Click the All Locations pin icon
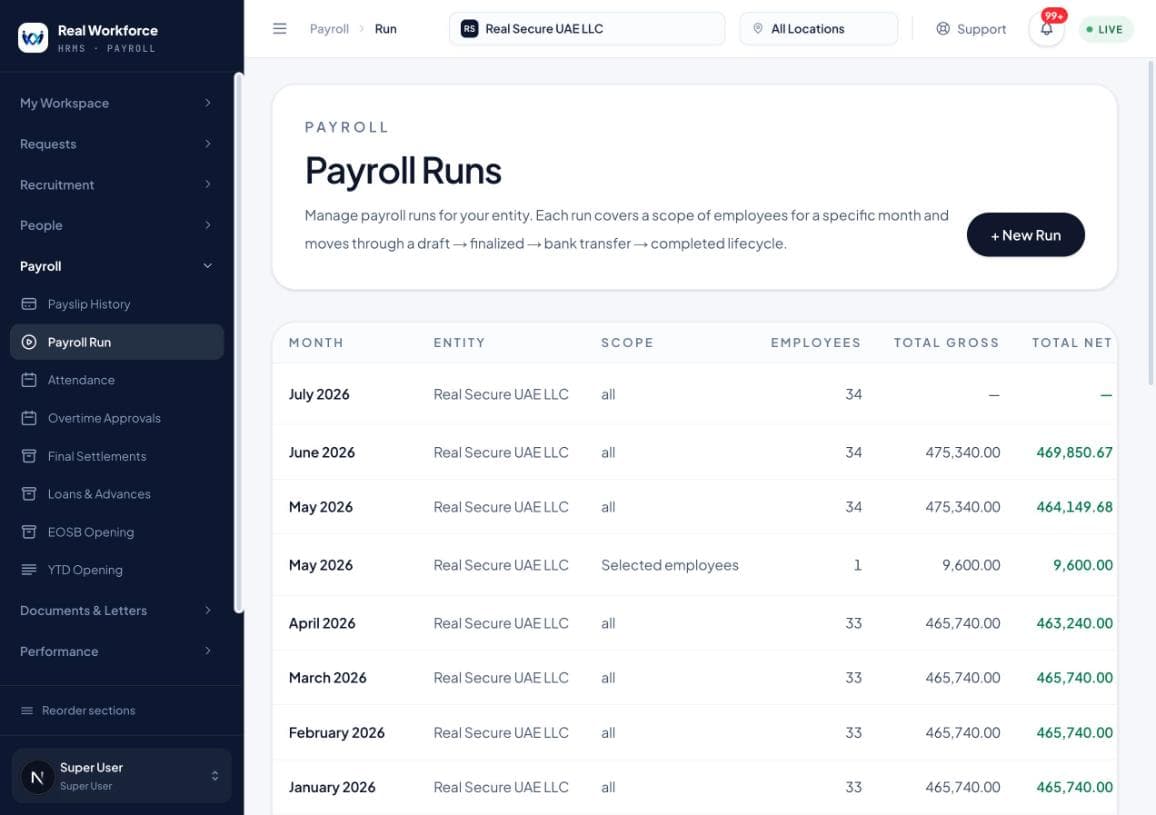 pyautogui.click(x=757, y=29)
